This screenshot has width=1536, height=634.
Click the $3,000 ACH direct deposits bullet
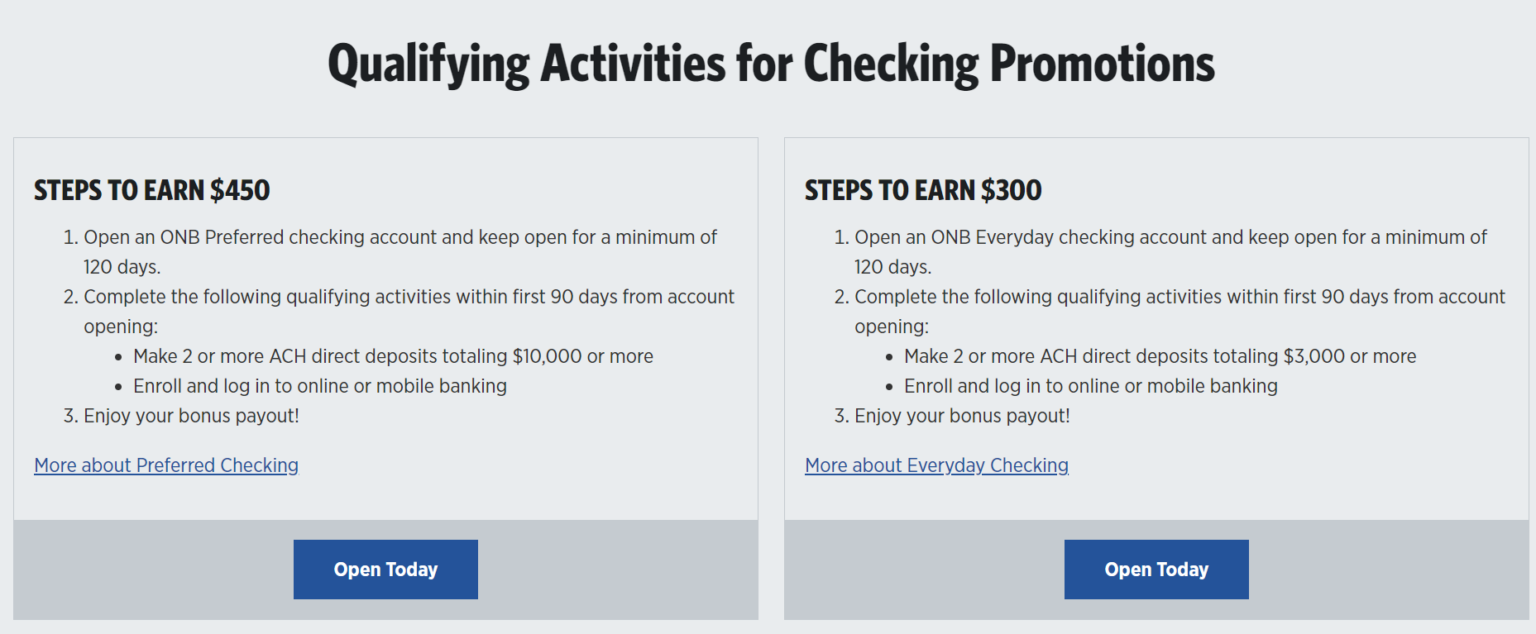pyautogui.click(x=1160, y=356)
